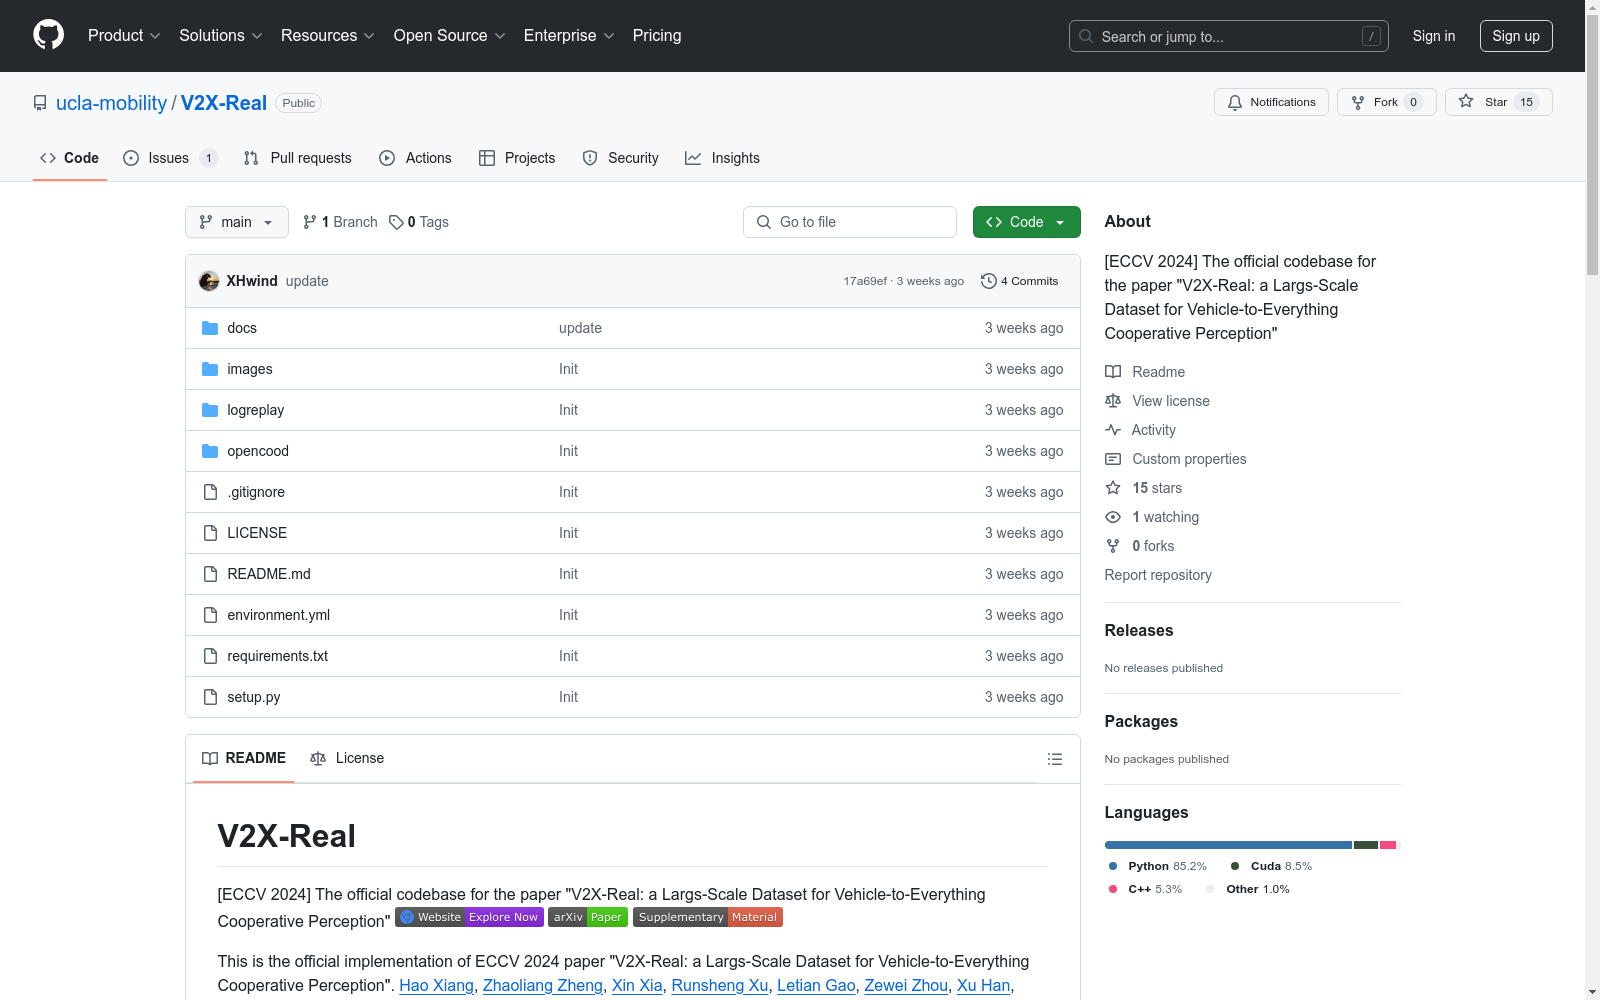Image resolution: width=1600 pixels, height=1000 pixels.
Task: Click the README outline list icon
Action: [x=1054, y=759]
